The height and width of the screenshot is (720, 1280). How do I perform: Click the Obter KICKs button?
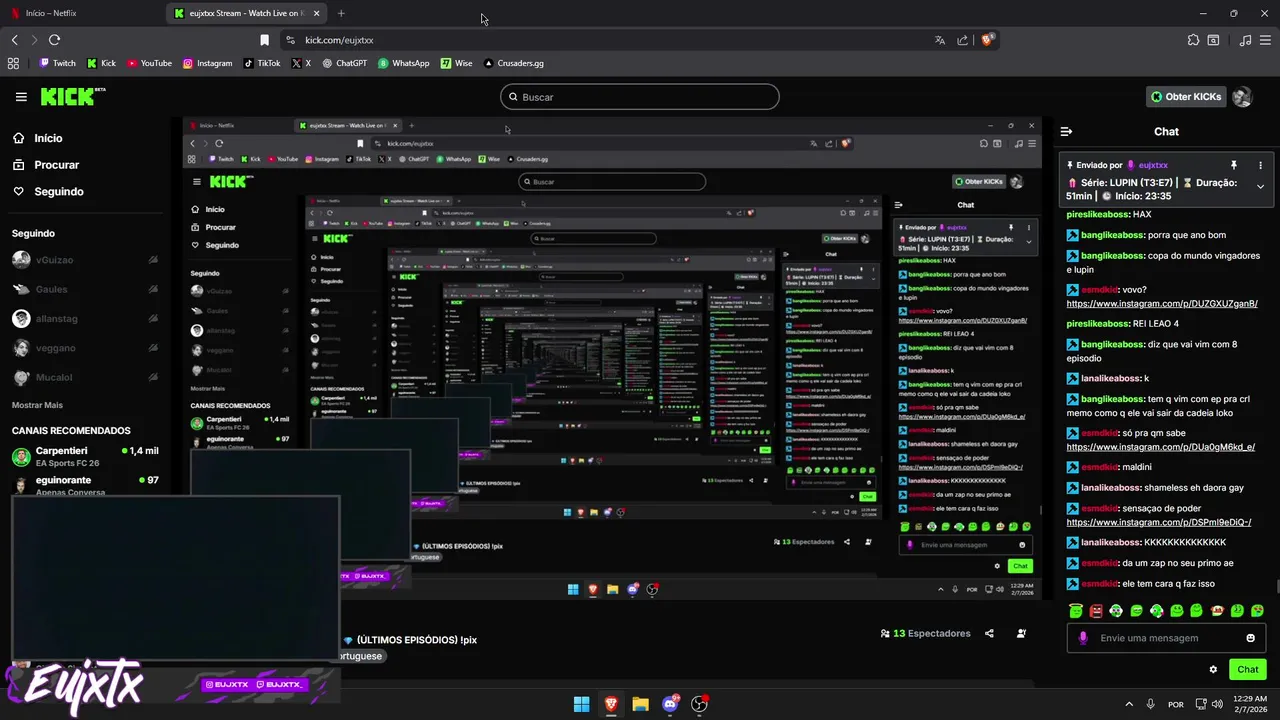1186,97
